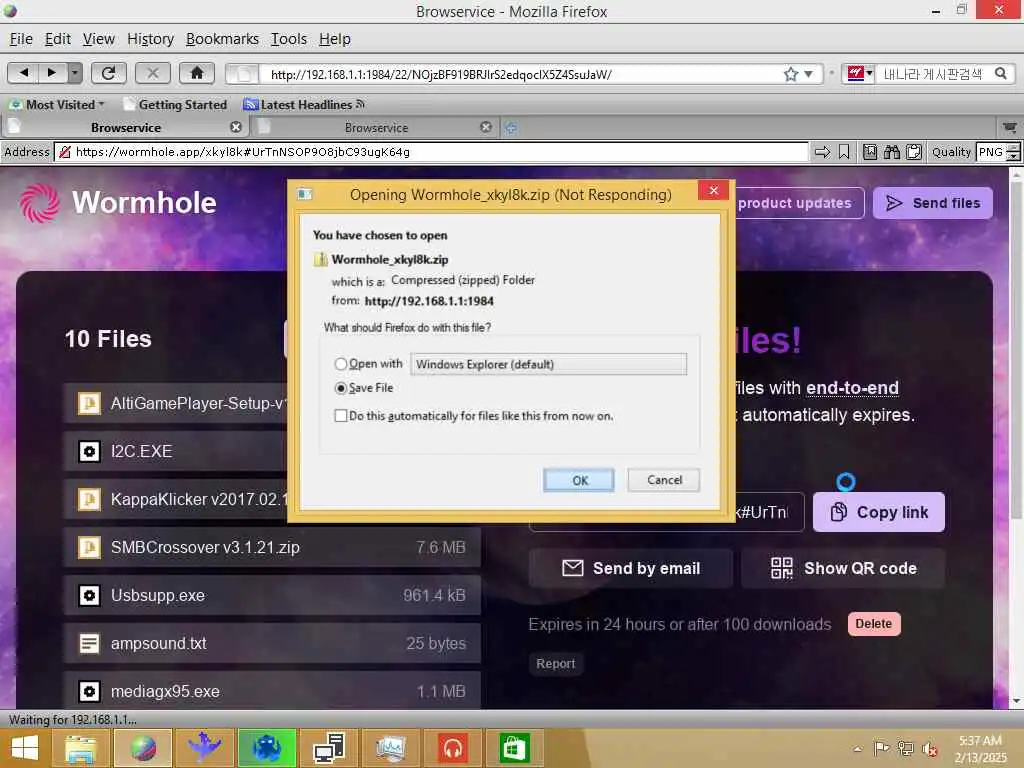
Task: Open the Windows Start button
Action: 24,748
